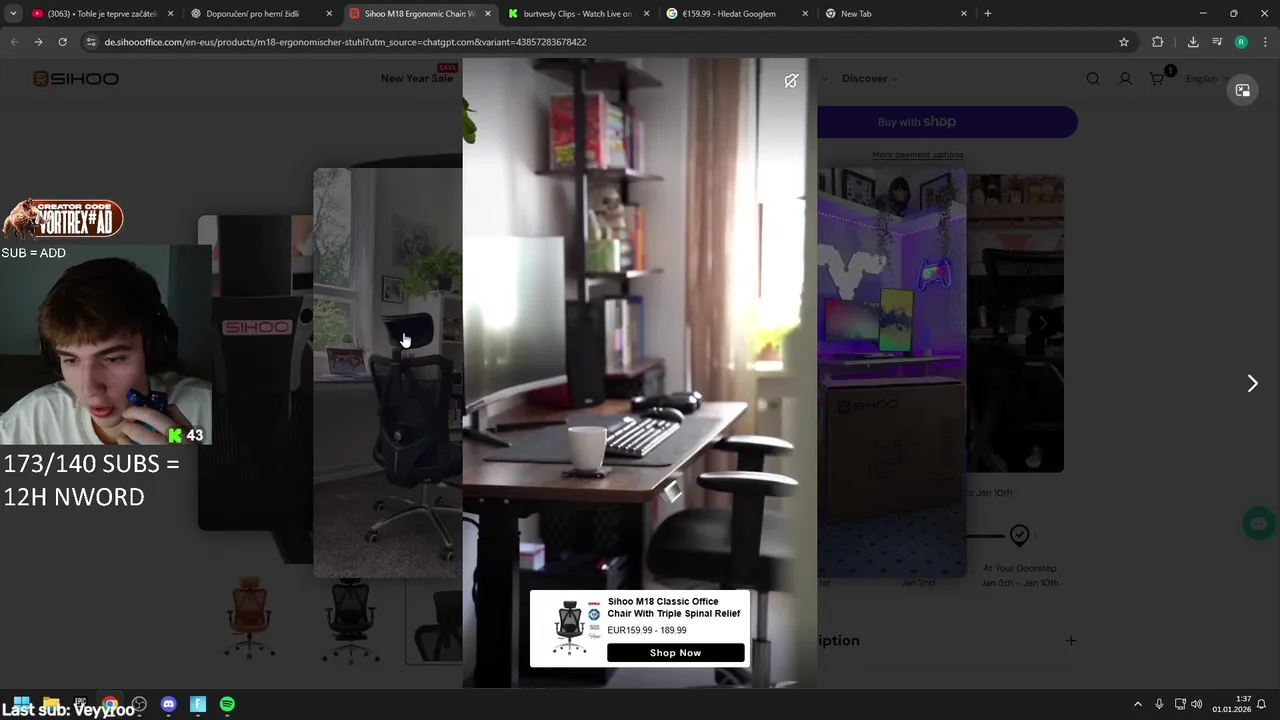The width and height of the screenshot is (1280, 720).
Task: Switch to burtvesly Clips tab
Action: point(578,14)
